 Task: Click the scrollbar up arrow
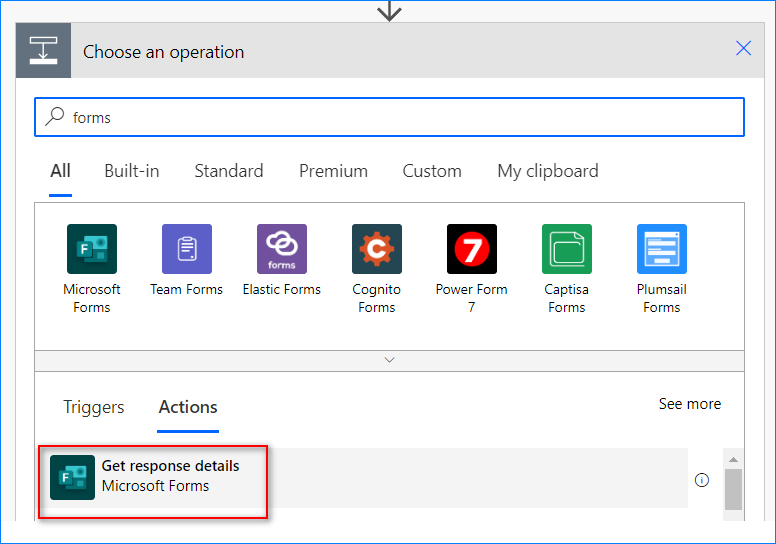pyautogui.click(x=733, y=459)
